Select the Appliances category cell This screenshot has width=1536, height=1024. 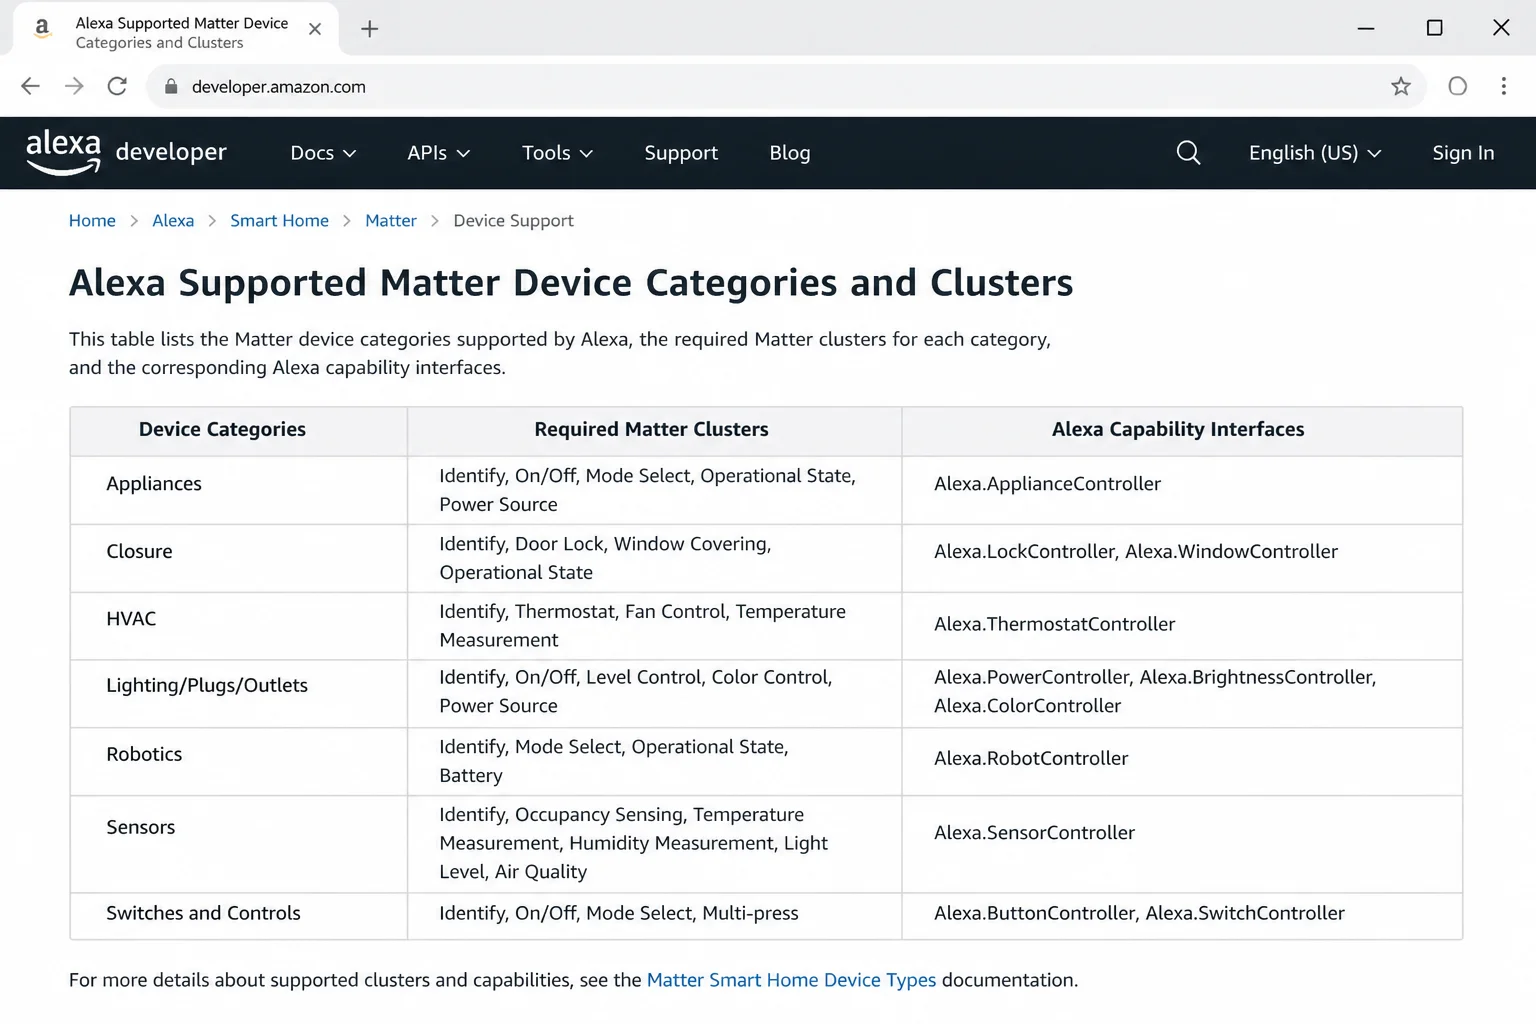[x=239, y=490]
